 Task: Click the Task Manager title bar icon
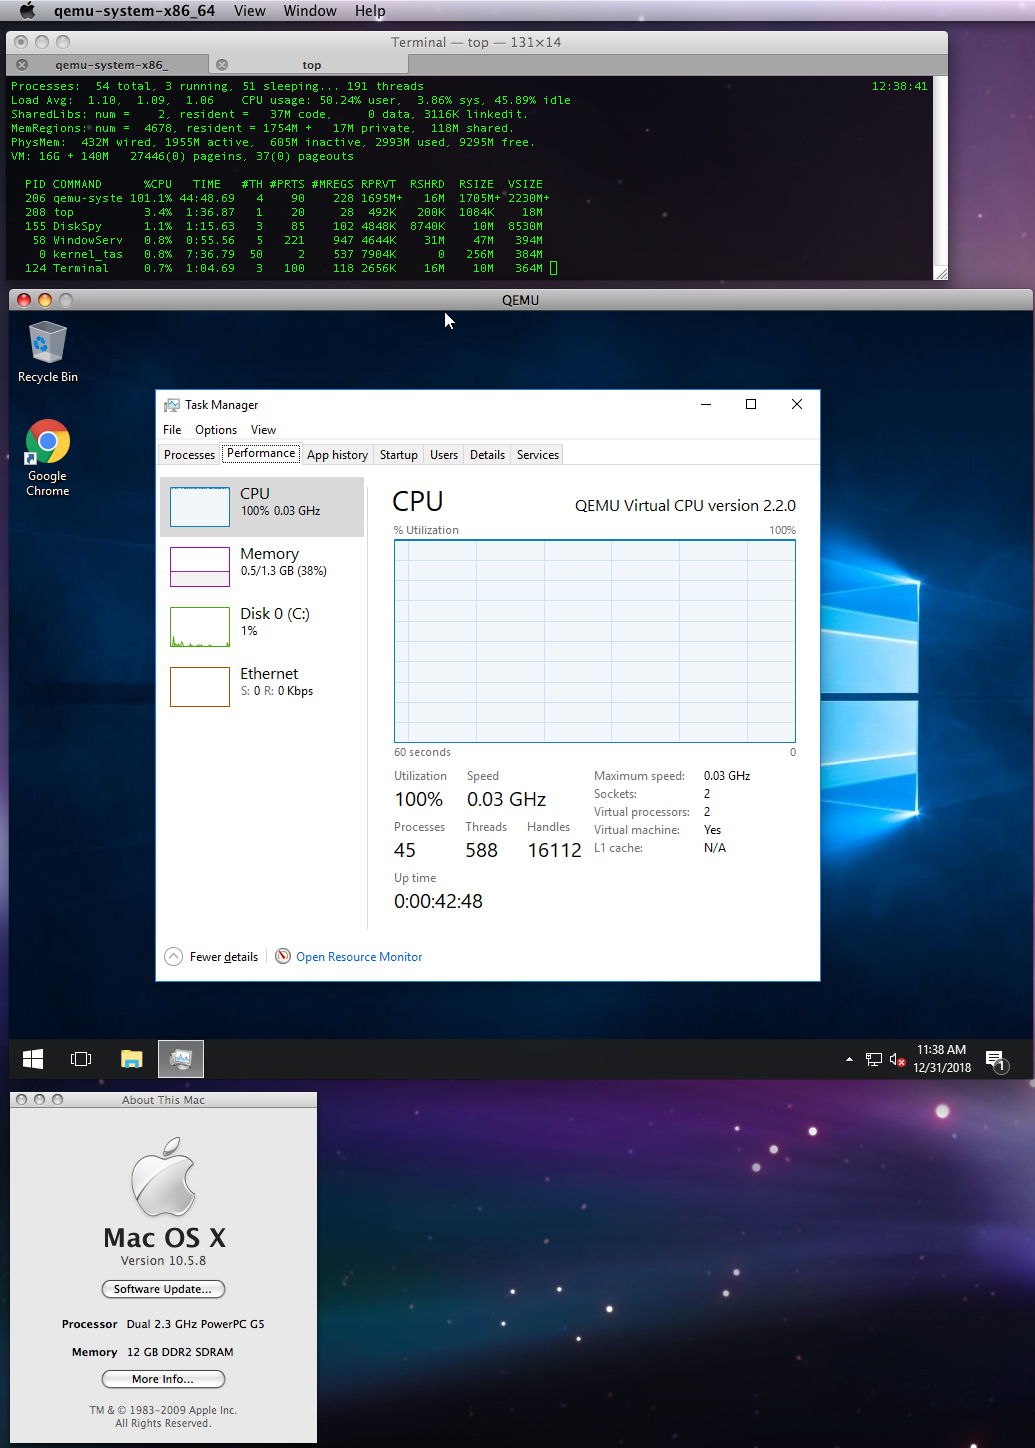(x=172, y=405)
